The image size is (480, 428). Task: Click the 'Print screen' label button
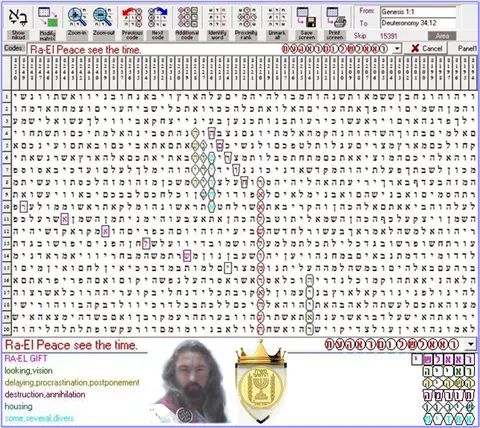pyautogui.click(x=336, y=35)
